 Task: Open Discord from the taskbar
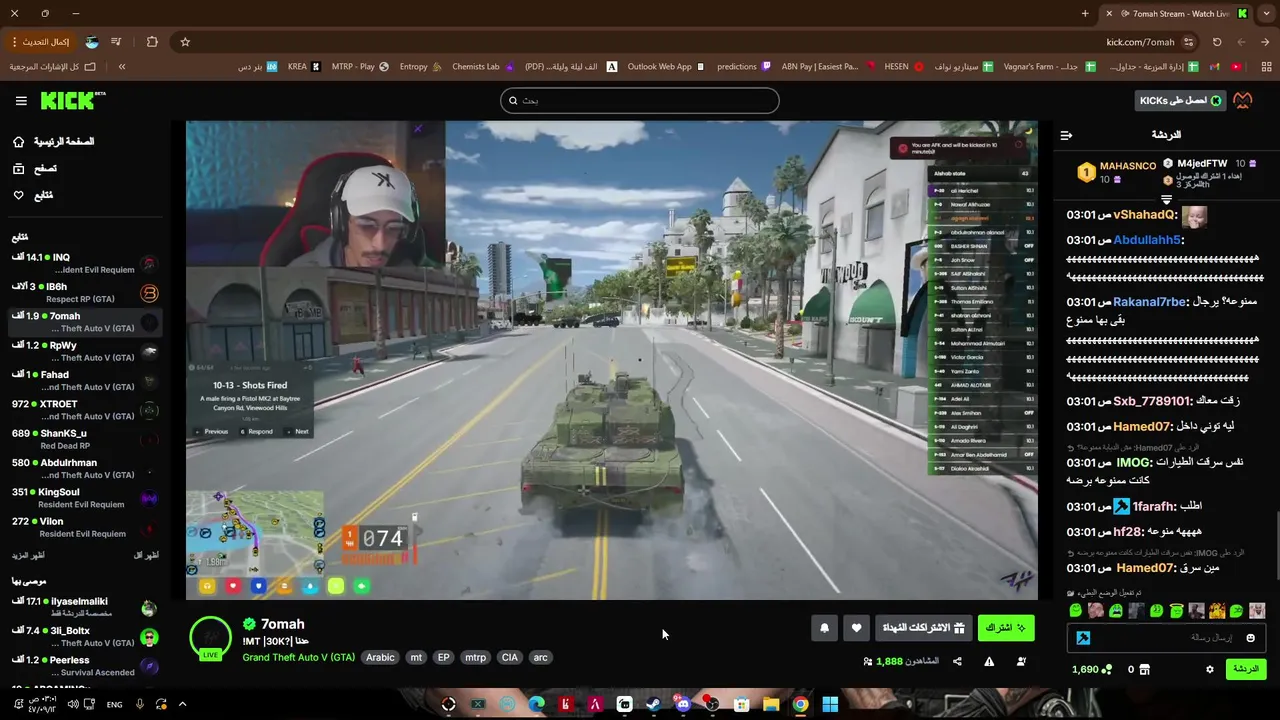coord(683,704)
